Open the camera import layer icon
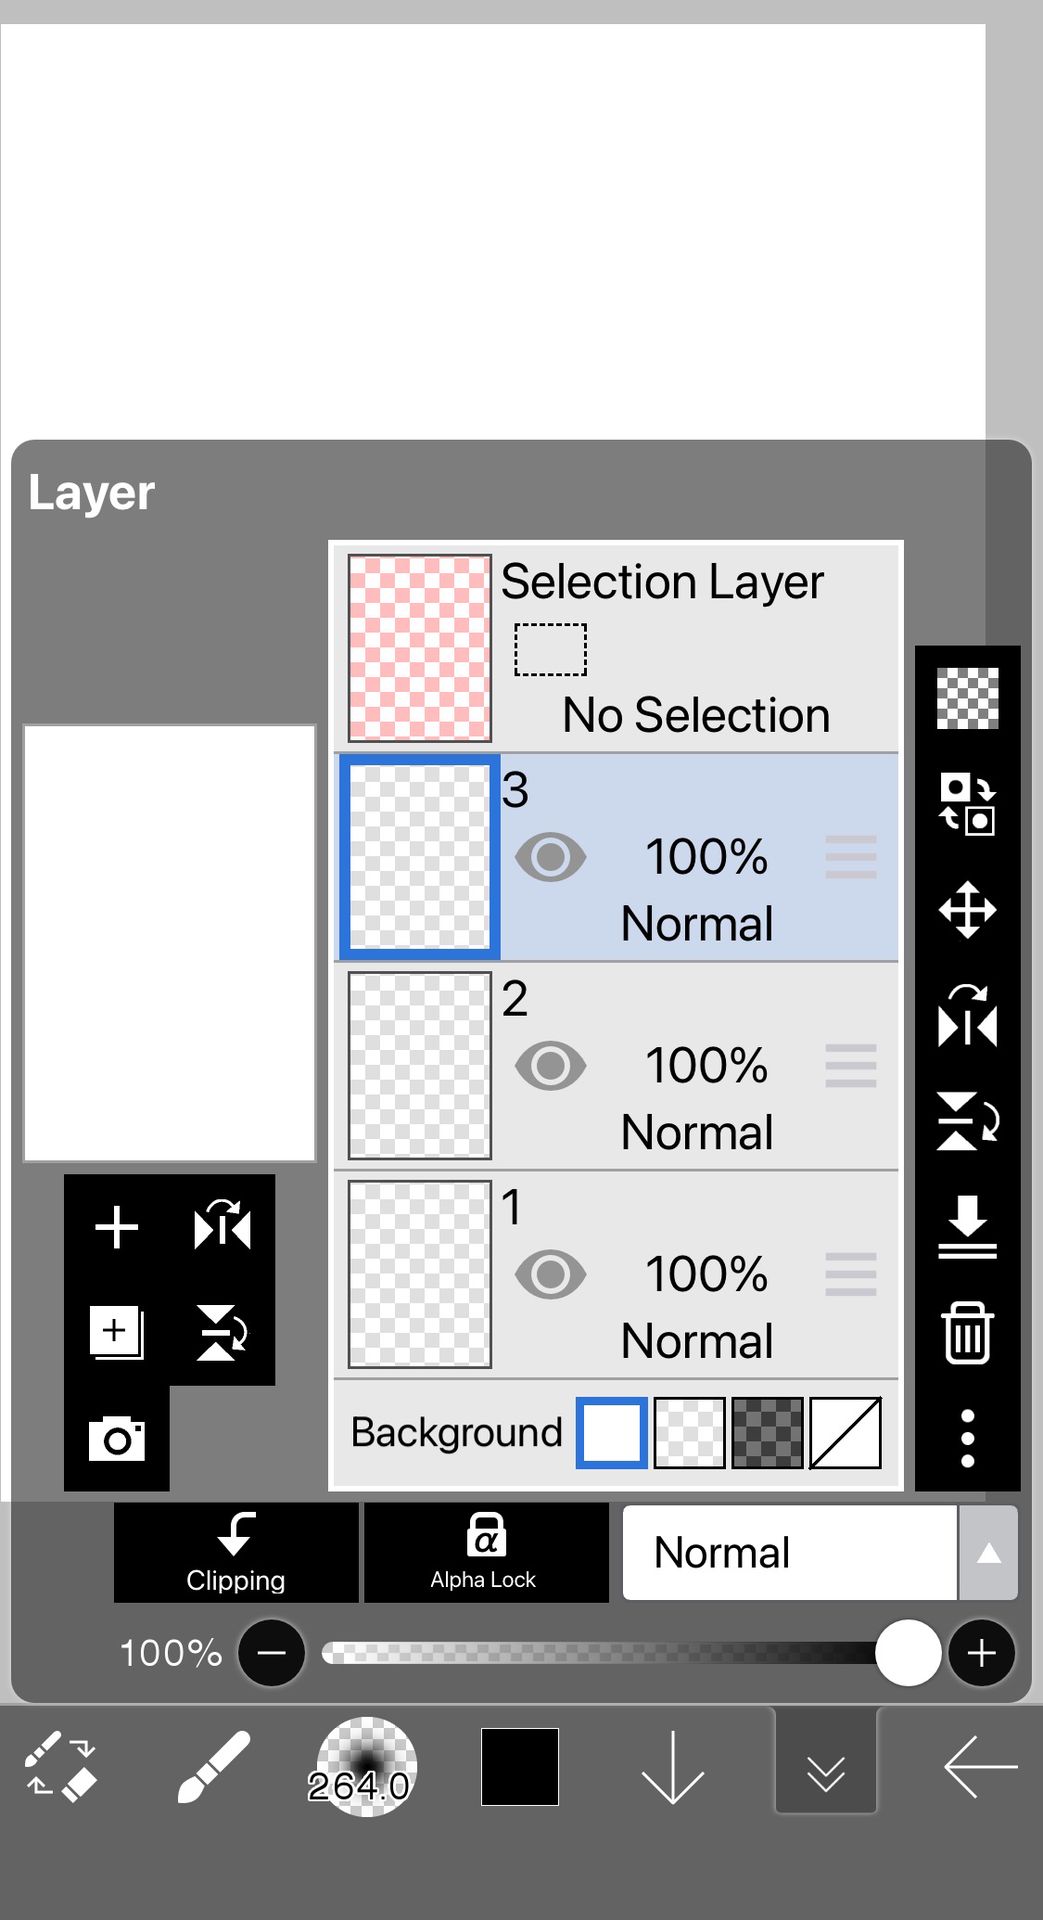 click(117, 1439)
